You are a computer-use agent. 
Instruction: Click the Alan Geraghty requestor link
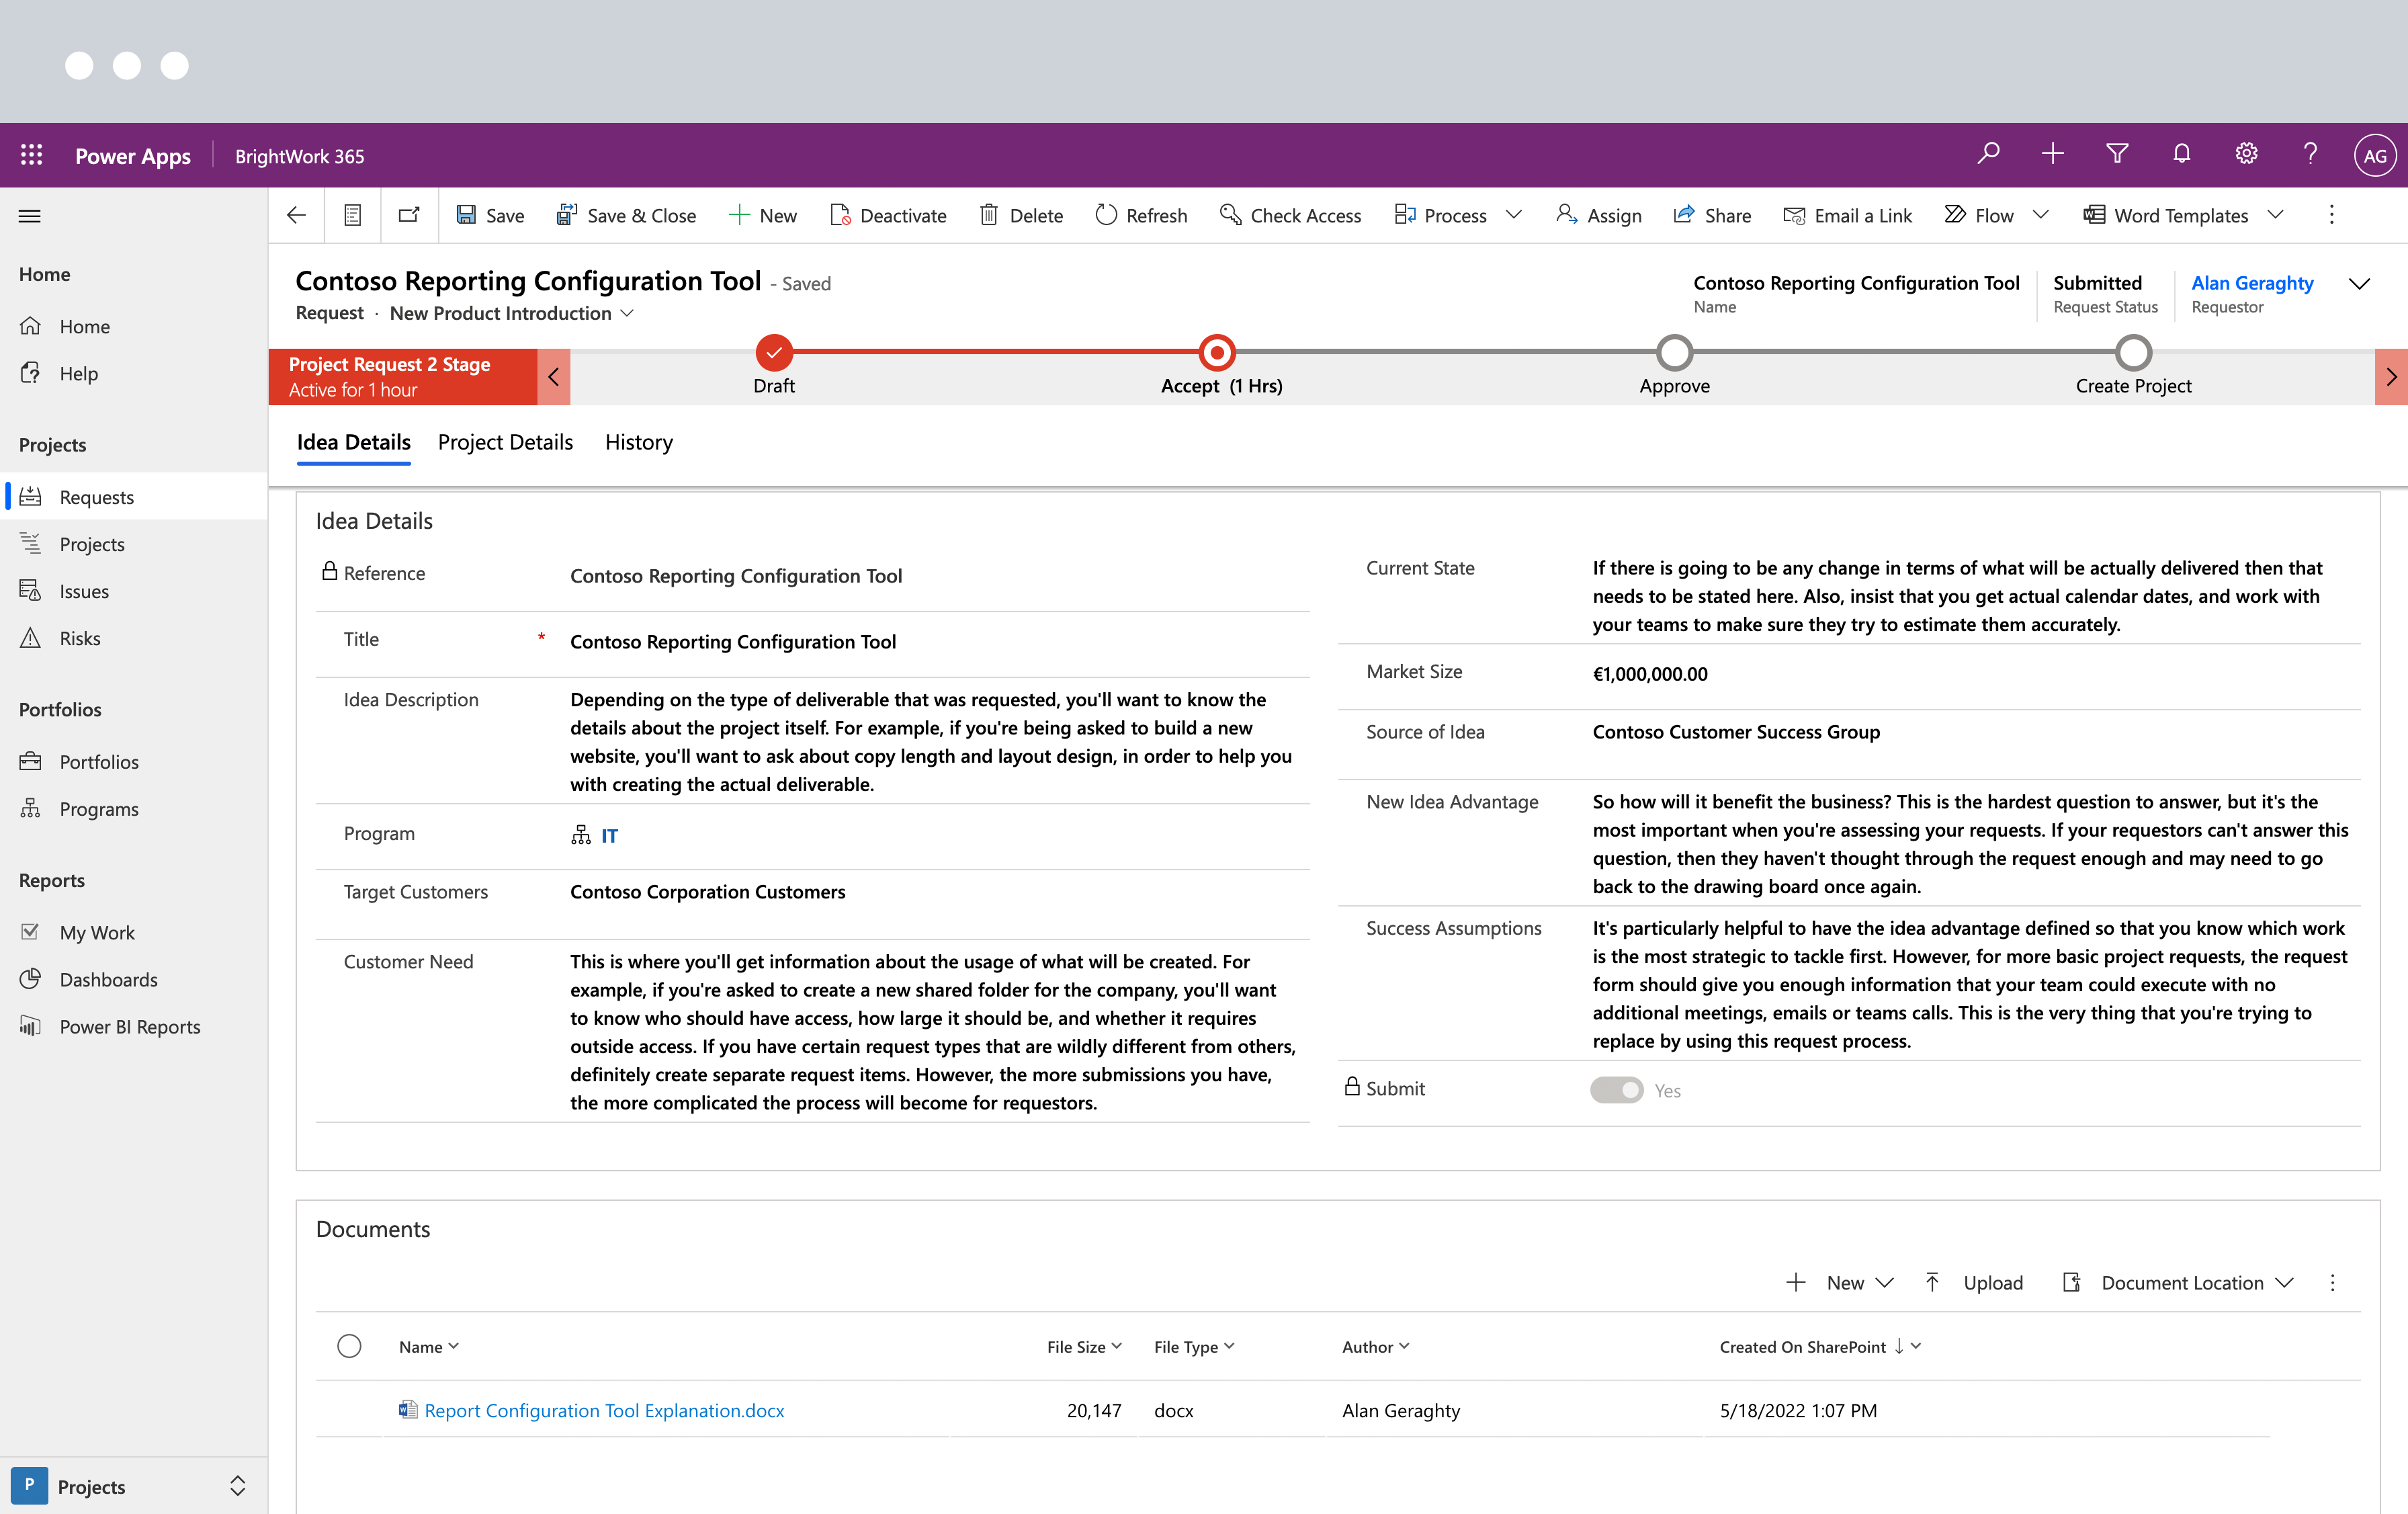[x=2252, y=283]
